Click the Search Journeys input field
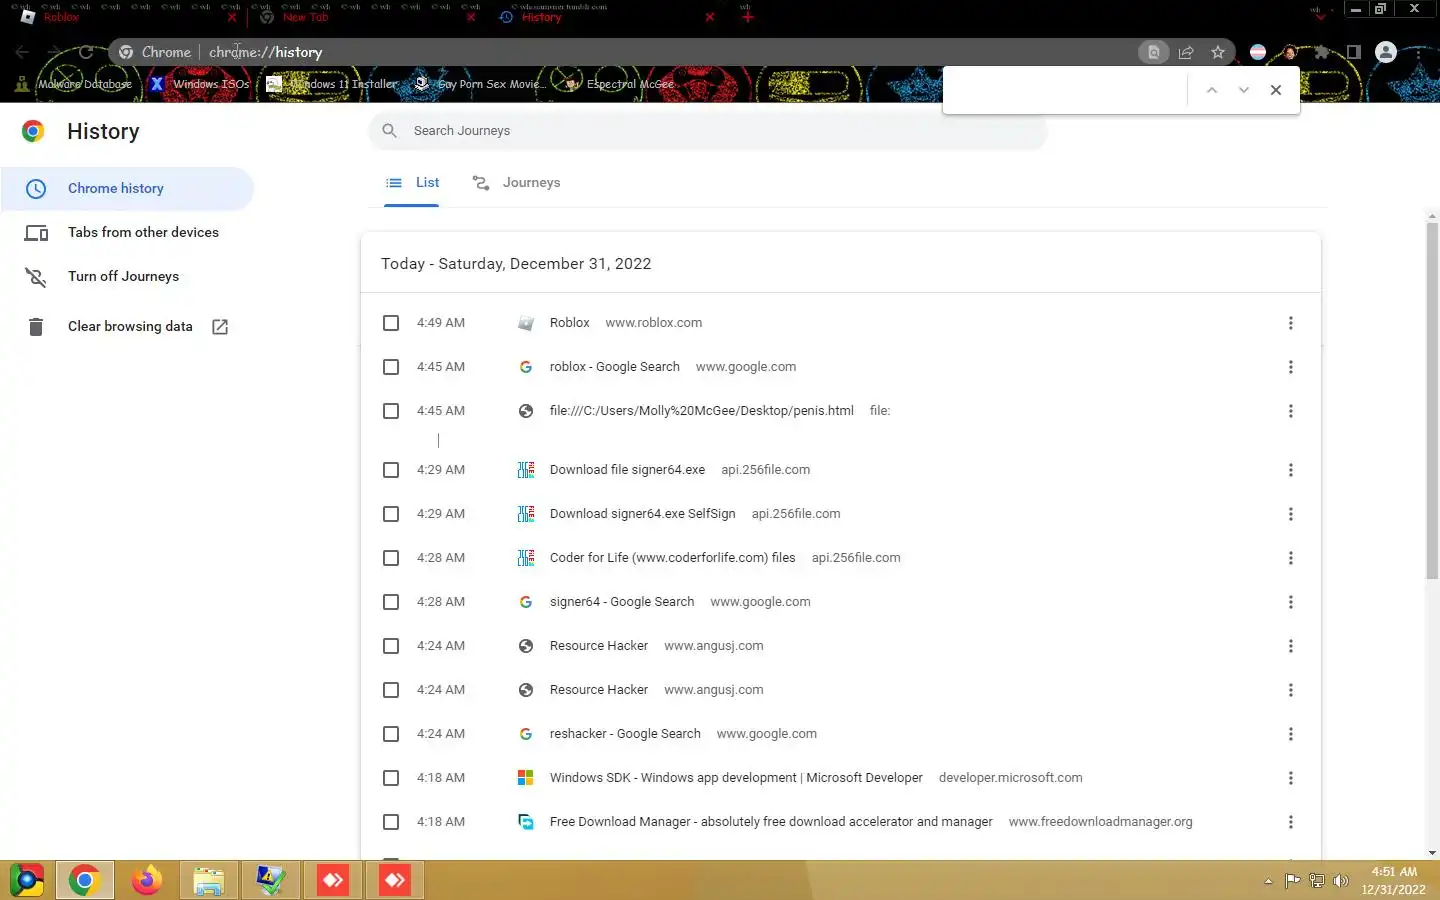This screenshot has height=900, width=1440. pos(708,131)
